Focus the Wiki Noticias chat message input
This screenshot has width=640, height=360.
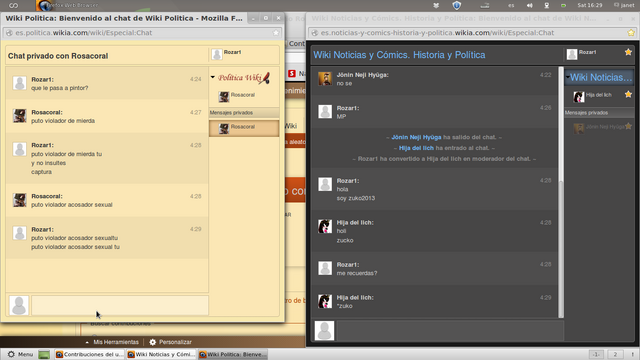tap(451, 330)
